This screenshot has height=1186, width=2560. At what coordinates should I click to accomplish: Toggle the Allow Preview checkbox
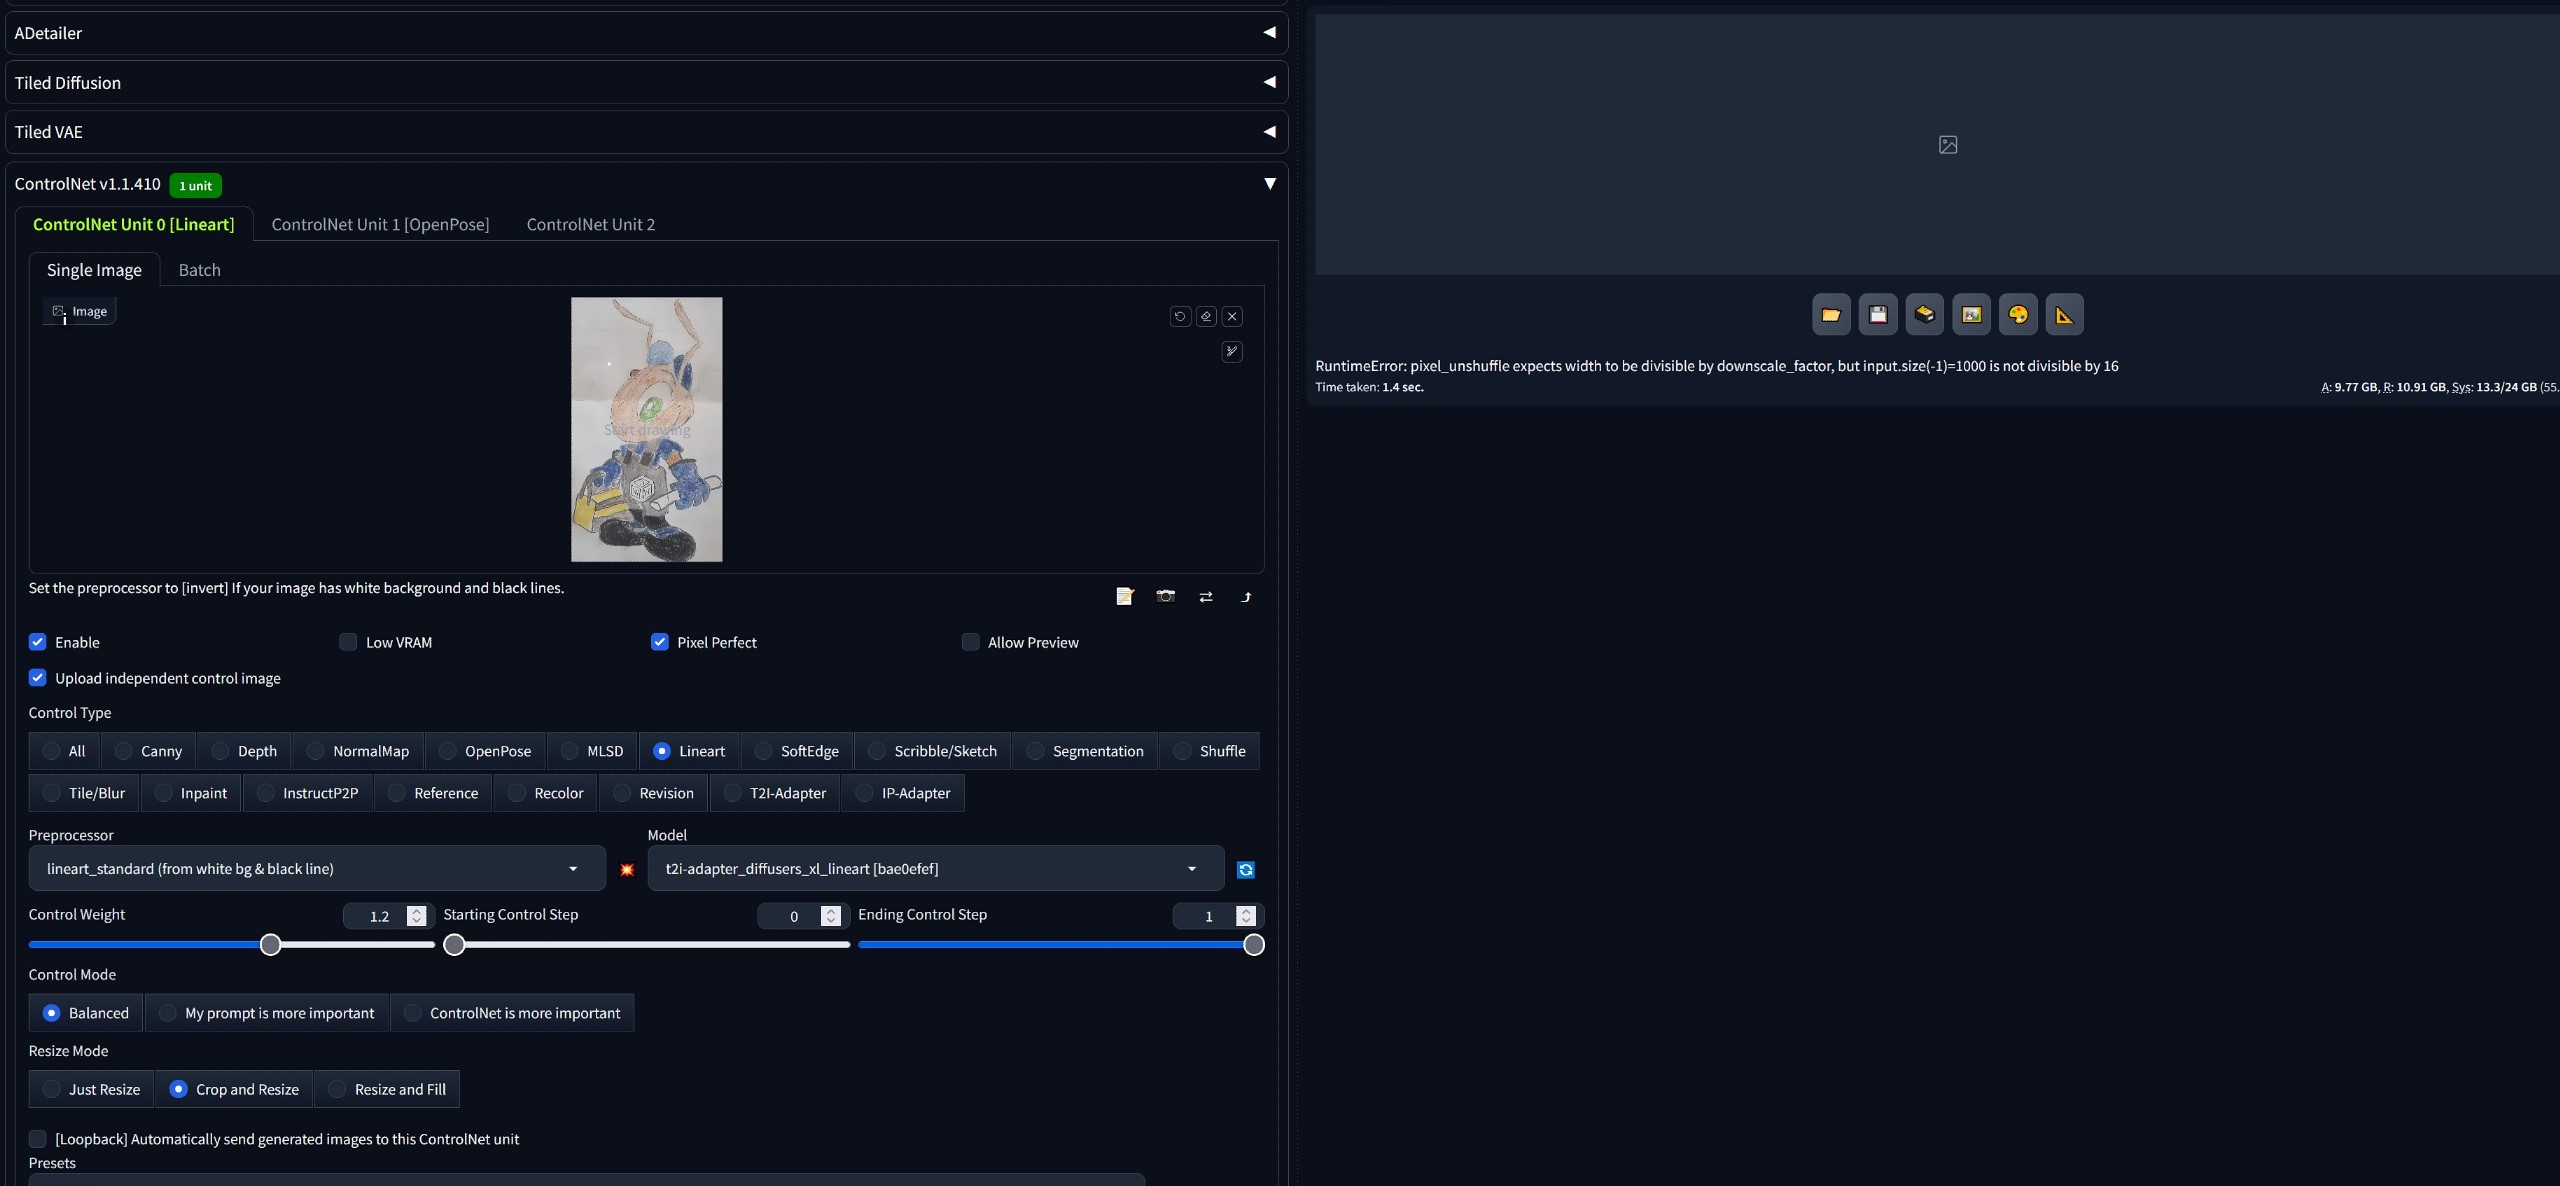(x=970, y=642)
